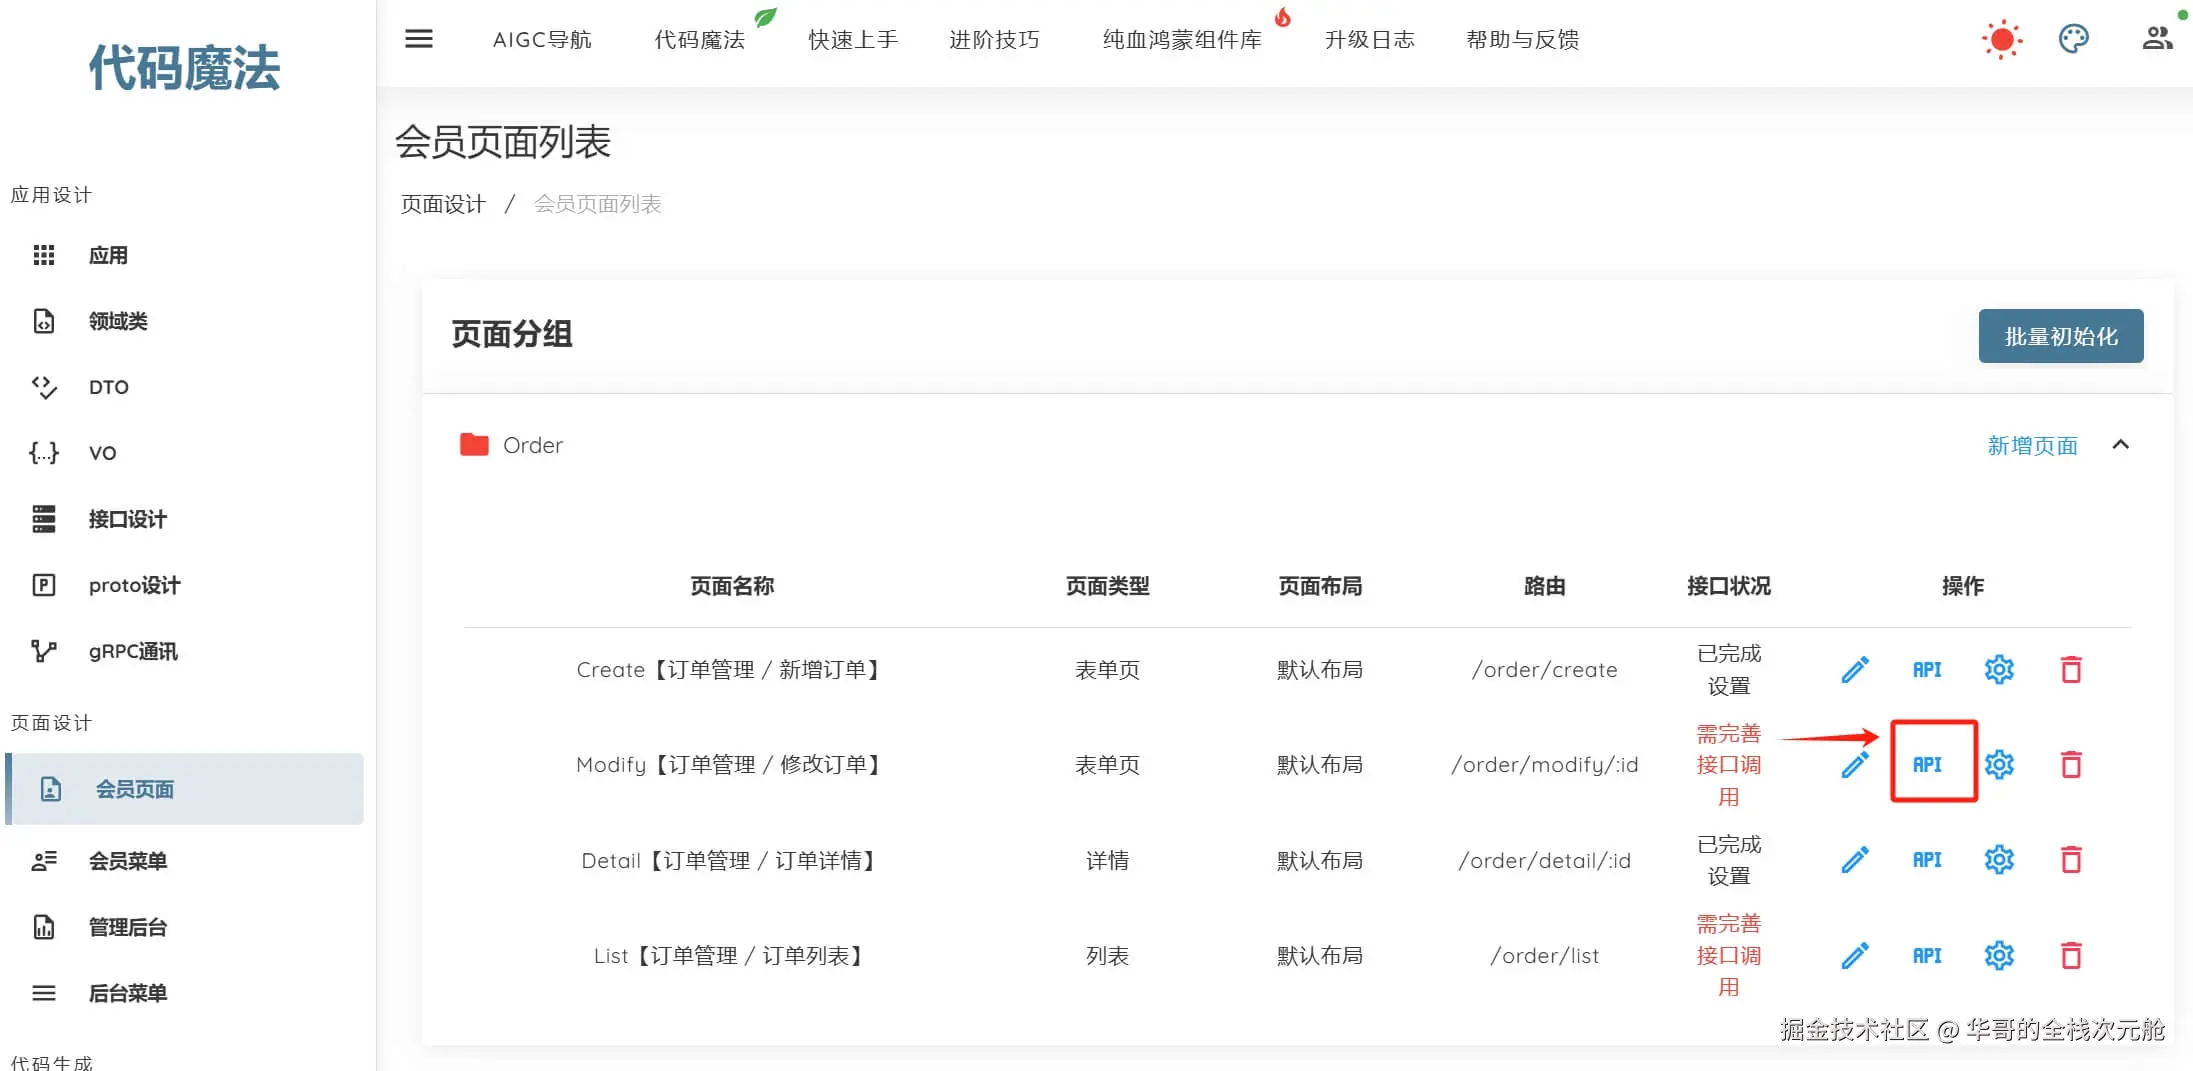Image resolution: width=2193 pixels, height=1071 pixels.
Task: Switch theme with the sun icon
Action: point(2002,39)
